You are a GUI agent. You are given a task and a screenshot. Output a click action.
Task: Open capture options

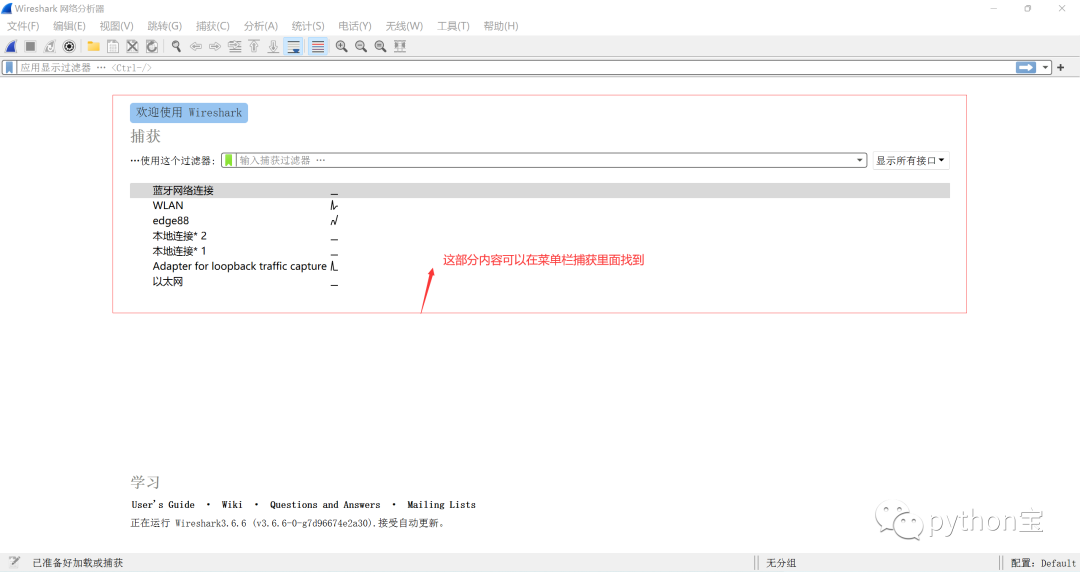point(69,46)
